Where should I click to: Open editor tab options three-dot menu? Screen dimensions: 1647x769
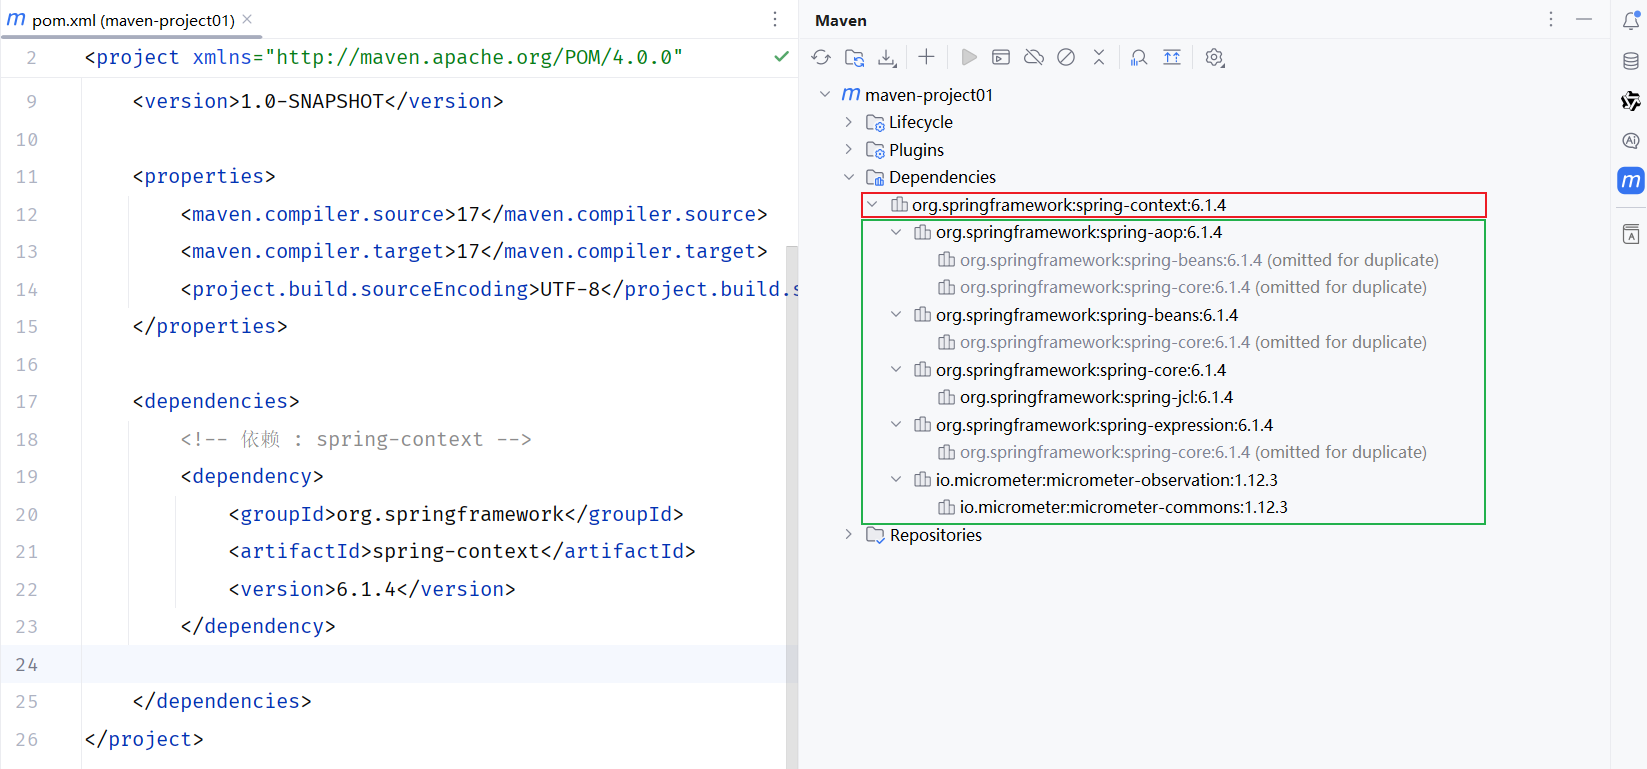tap(775, 19)
